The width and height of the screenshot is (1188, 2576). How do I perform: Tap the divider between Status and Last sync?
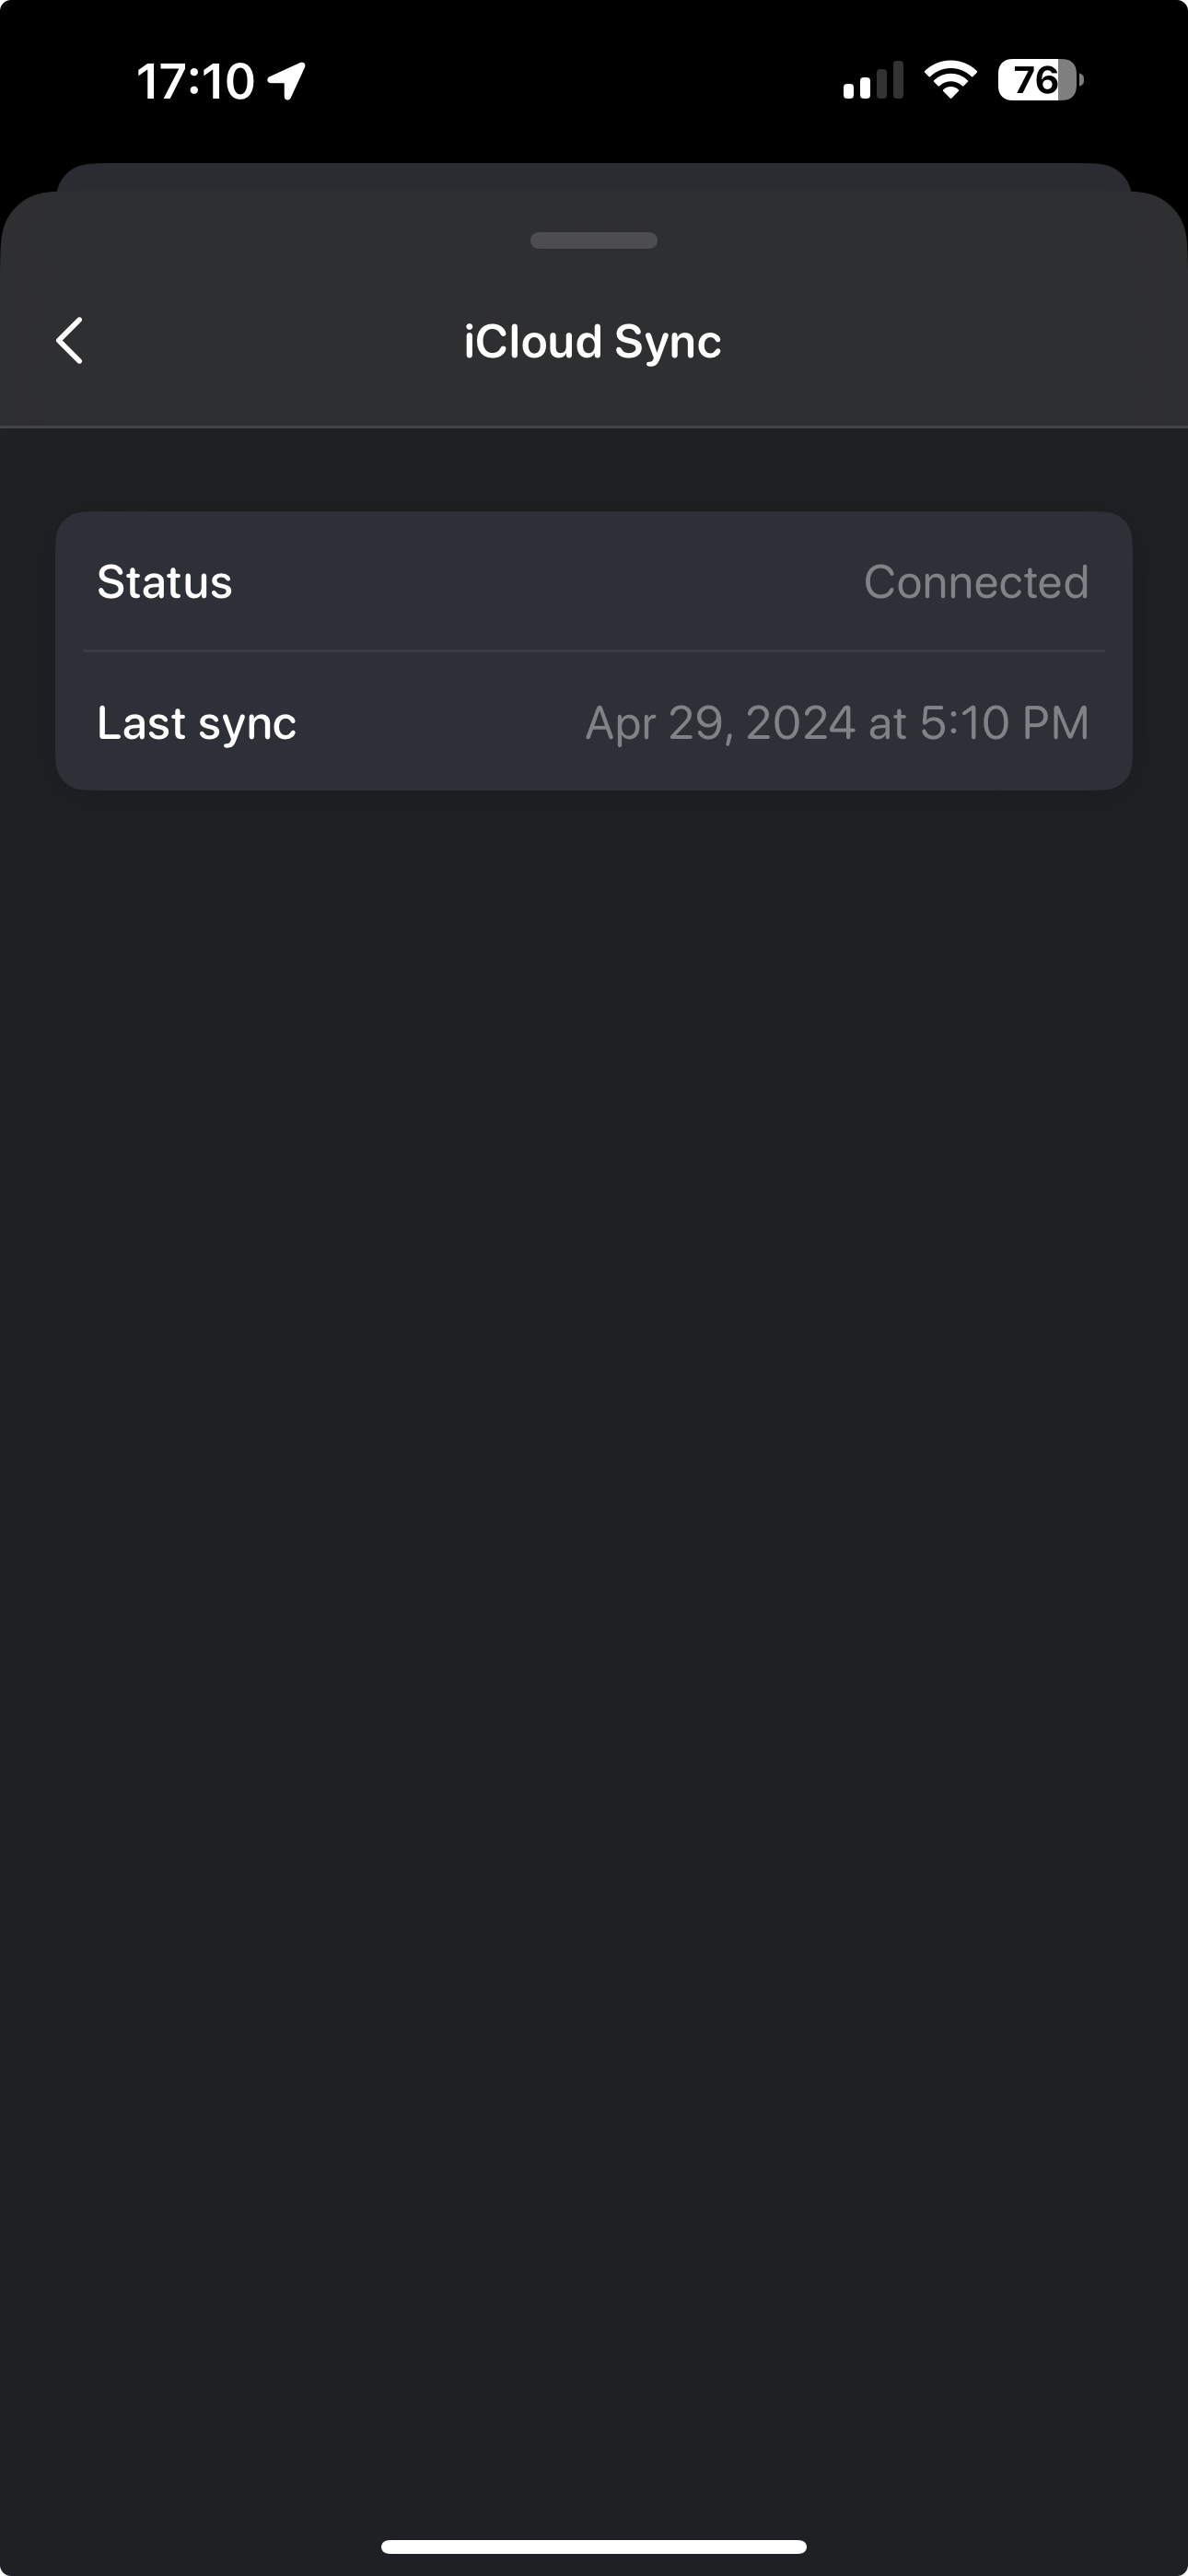pos(594,651)
